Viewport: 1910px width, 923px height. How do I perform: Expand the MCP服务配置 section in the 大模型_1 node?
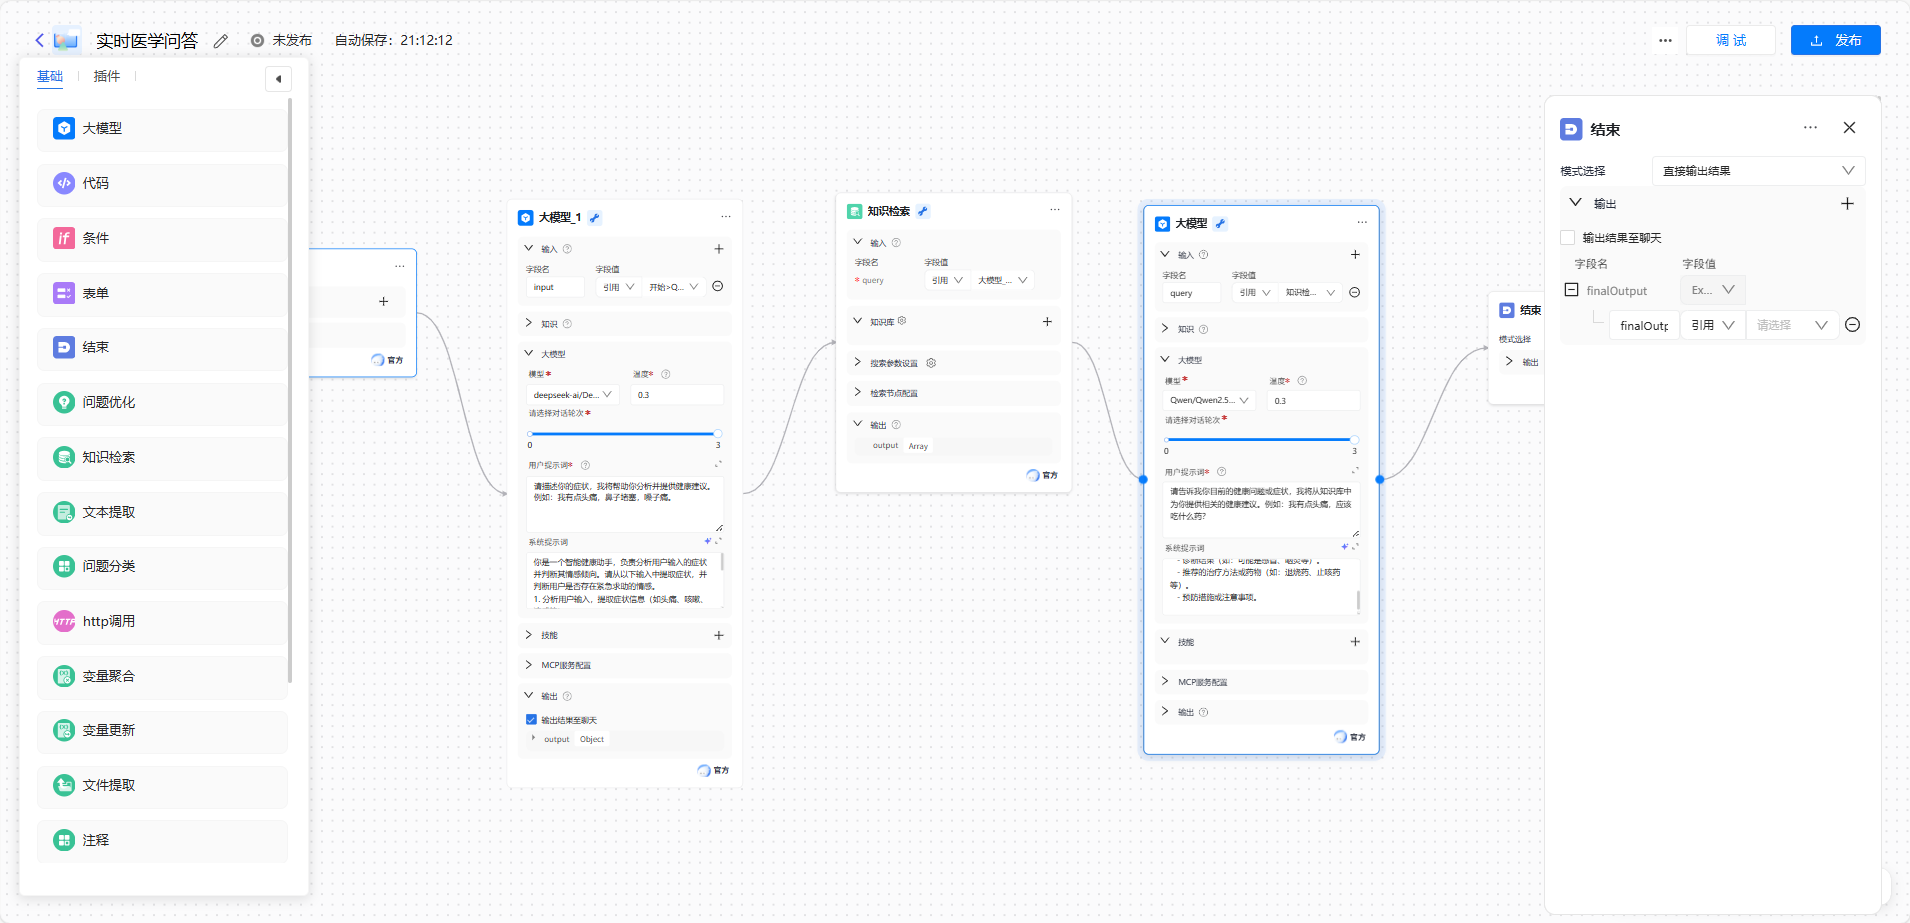[528, 664]
